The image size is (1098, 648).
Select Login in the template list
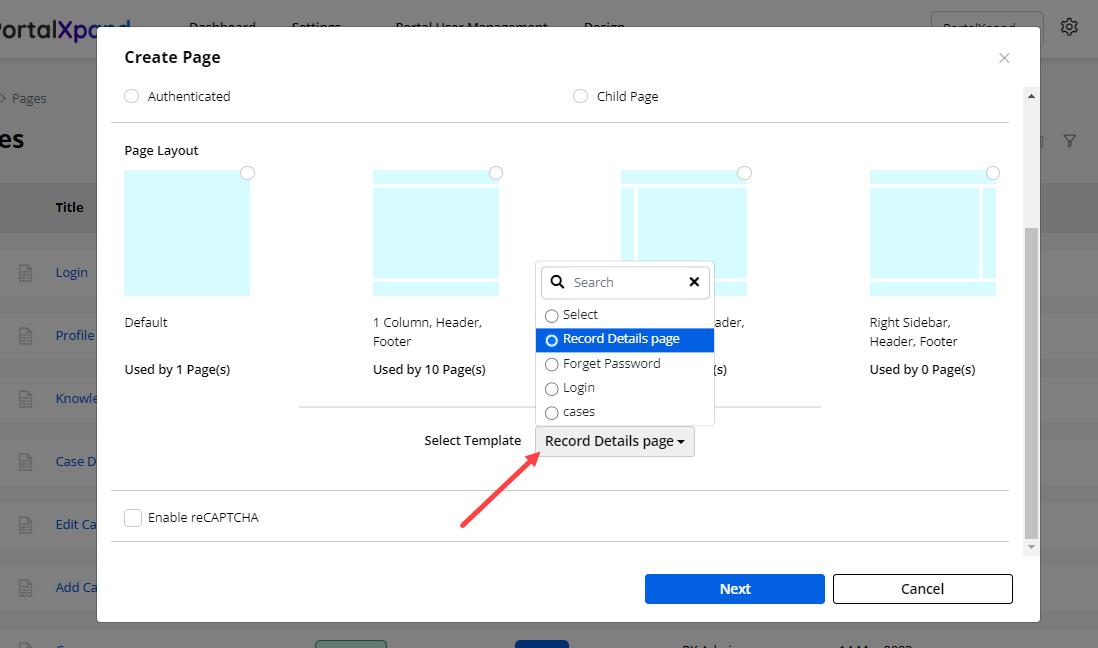tap(578, 387)
